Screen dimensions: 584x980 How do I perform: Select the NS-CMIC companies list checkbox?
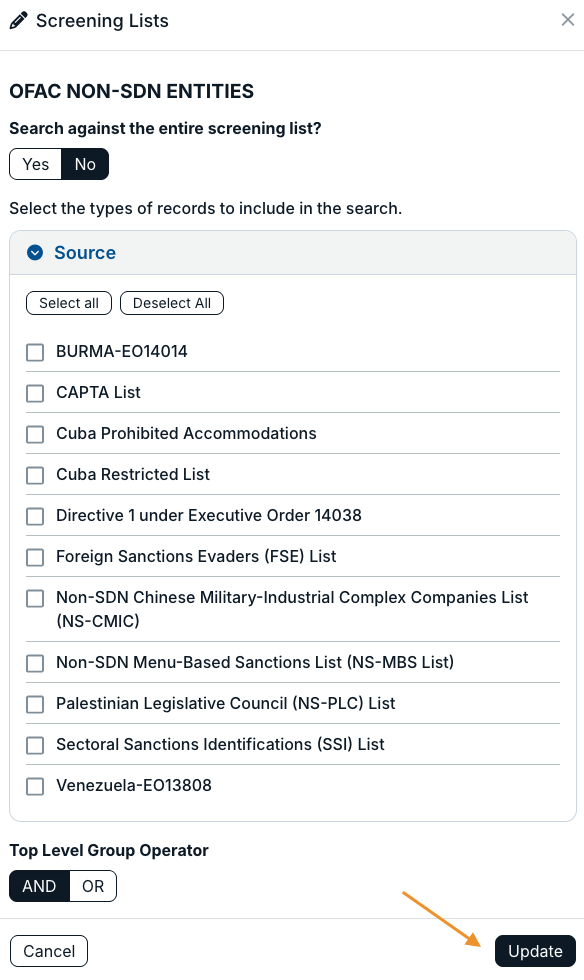[35, 598]
